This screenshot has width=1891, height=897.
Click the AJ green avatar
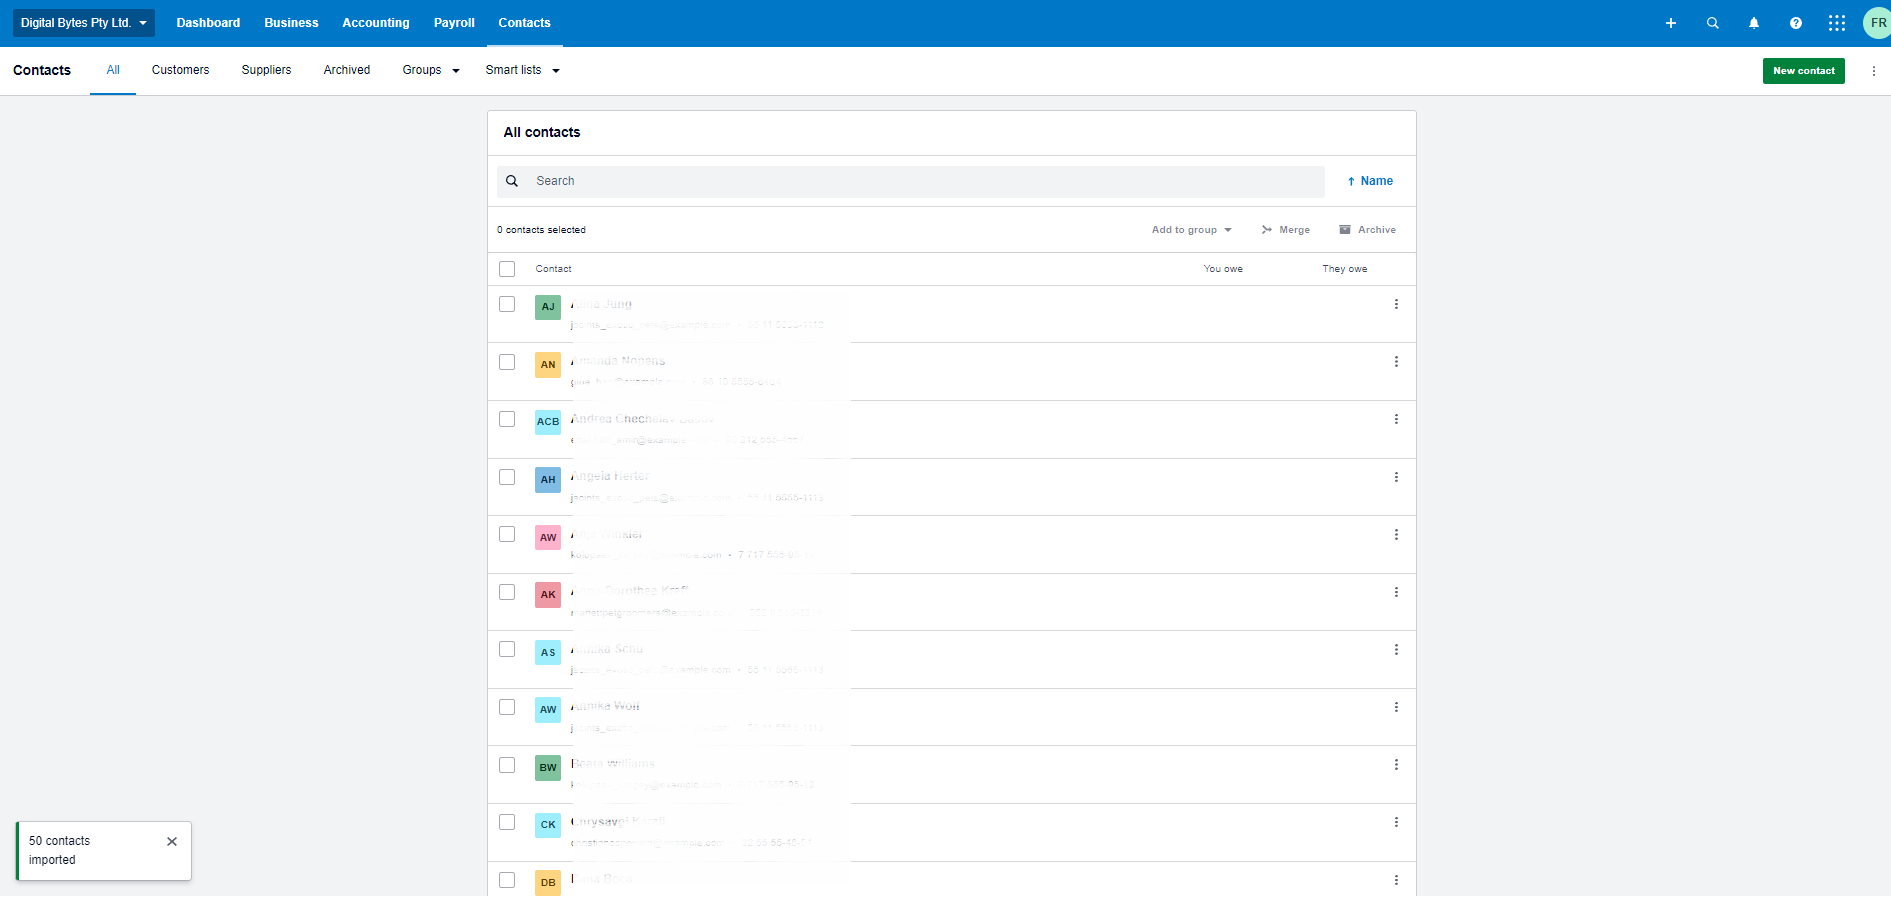pyautogui.click(x=548, y=307)
